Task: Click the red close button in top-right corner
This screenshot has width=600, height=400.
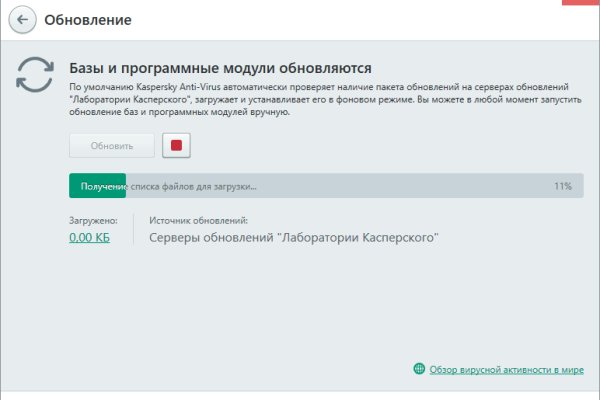Action: tap(582, 3)
